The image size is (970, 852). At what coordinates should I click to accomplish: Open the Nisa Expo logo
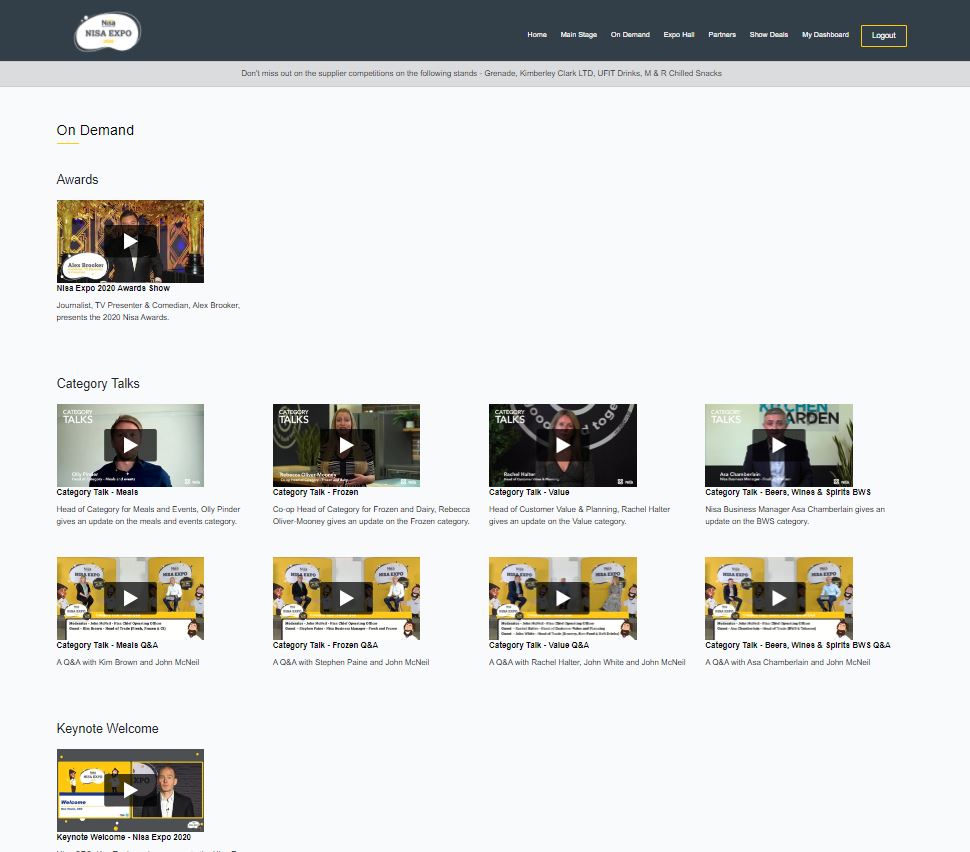click(107, 32)
